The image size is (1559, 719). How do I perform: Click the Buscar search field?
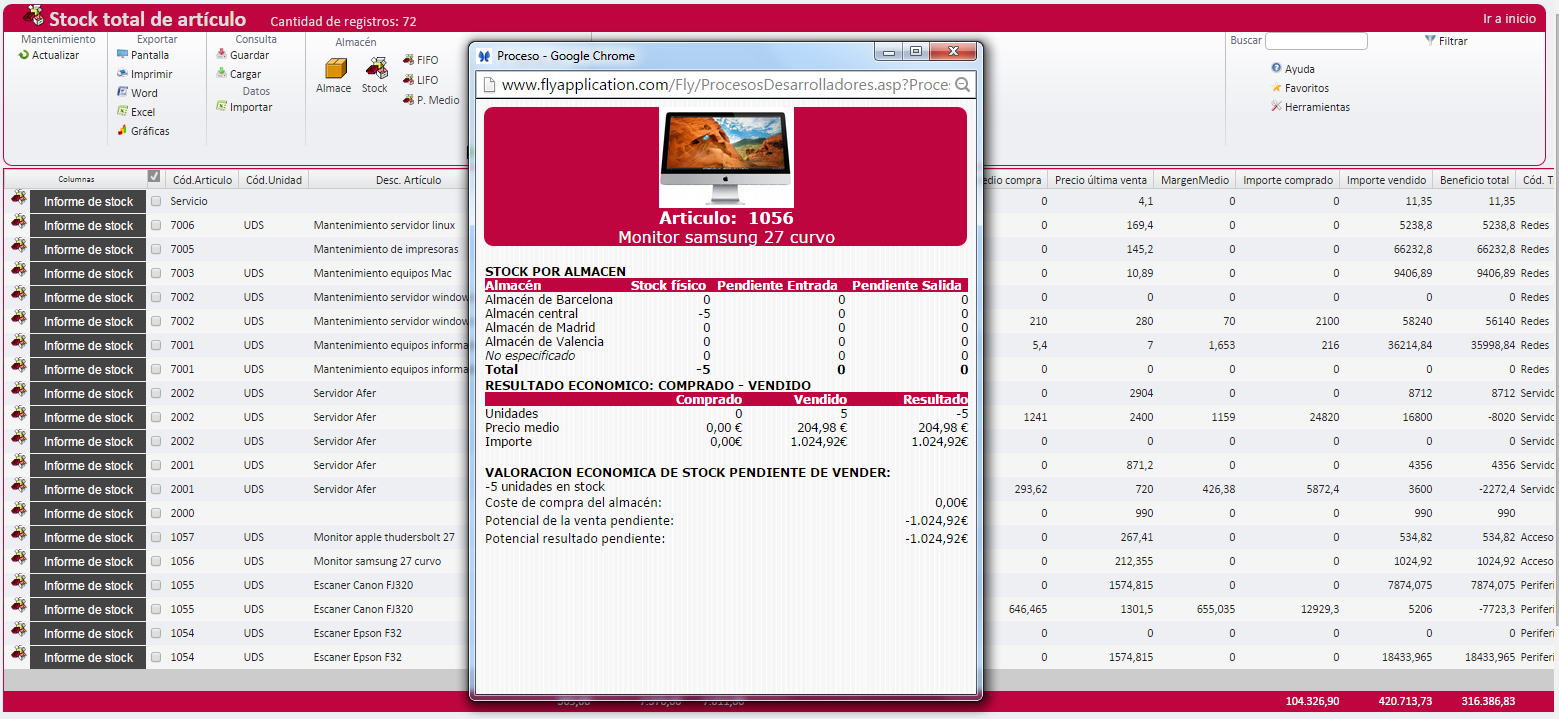coord(1315,41)
